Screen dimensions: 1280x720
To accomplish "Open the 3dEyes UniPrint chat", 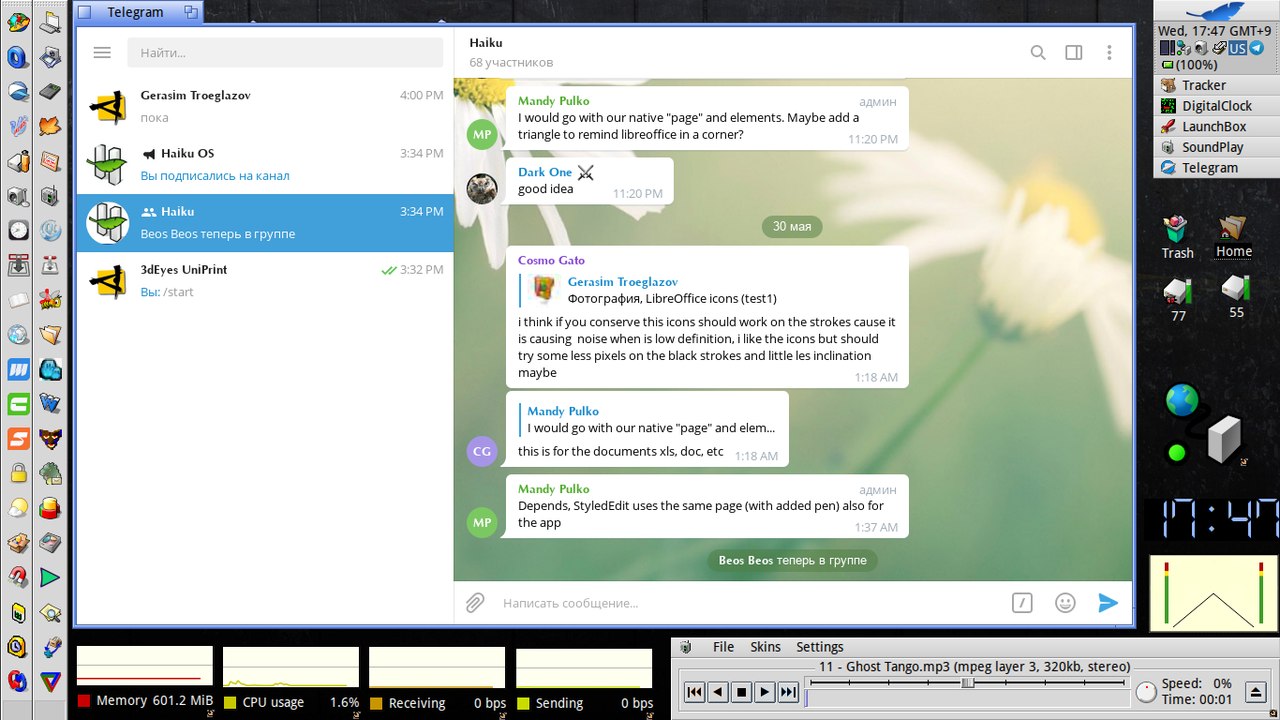I will coord(265,281).
